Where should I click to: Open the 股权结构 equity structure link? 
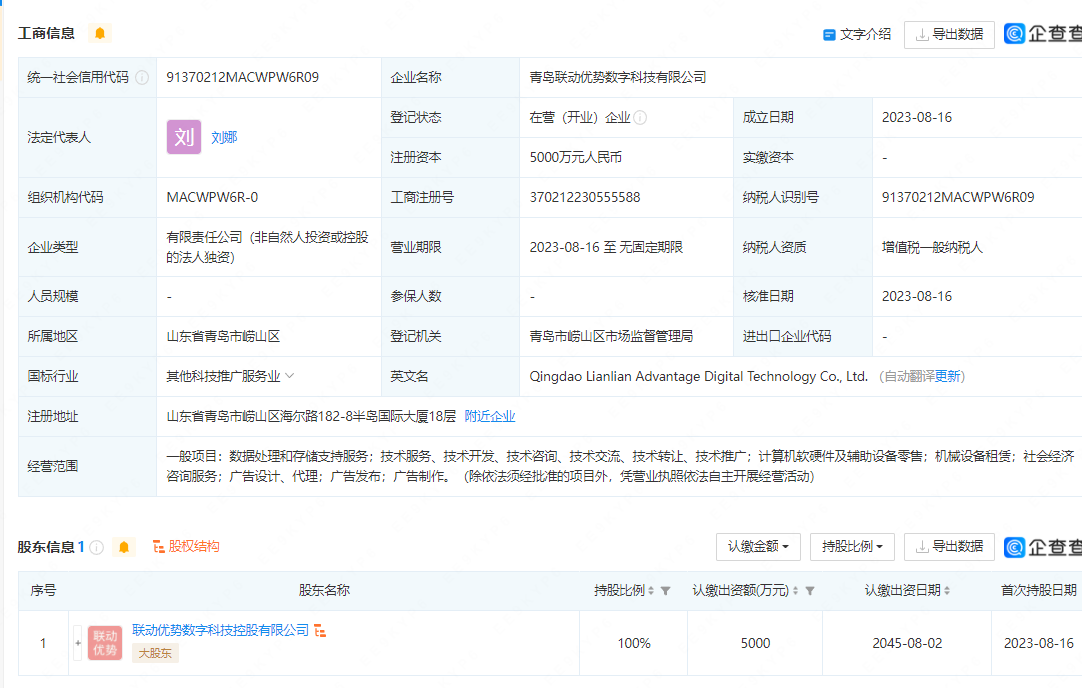pyautogui.click(x=186, y=547)
